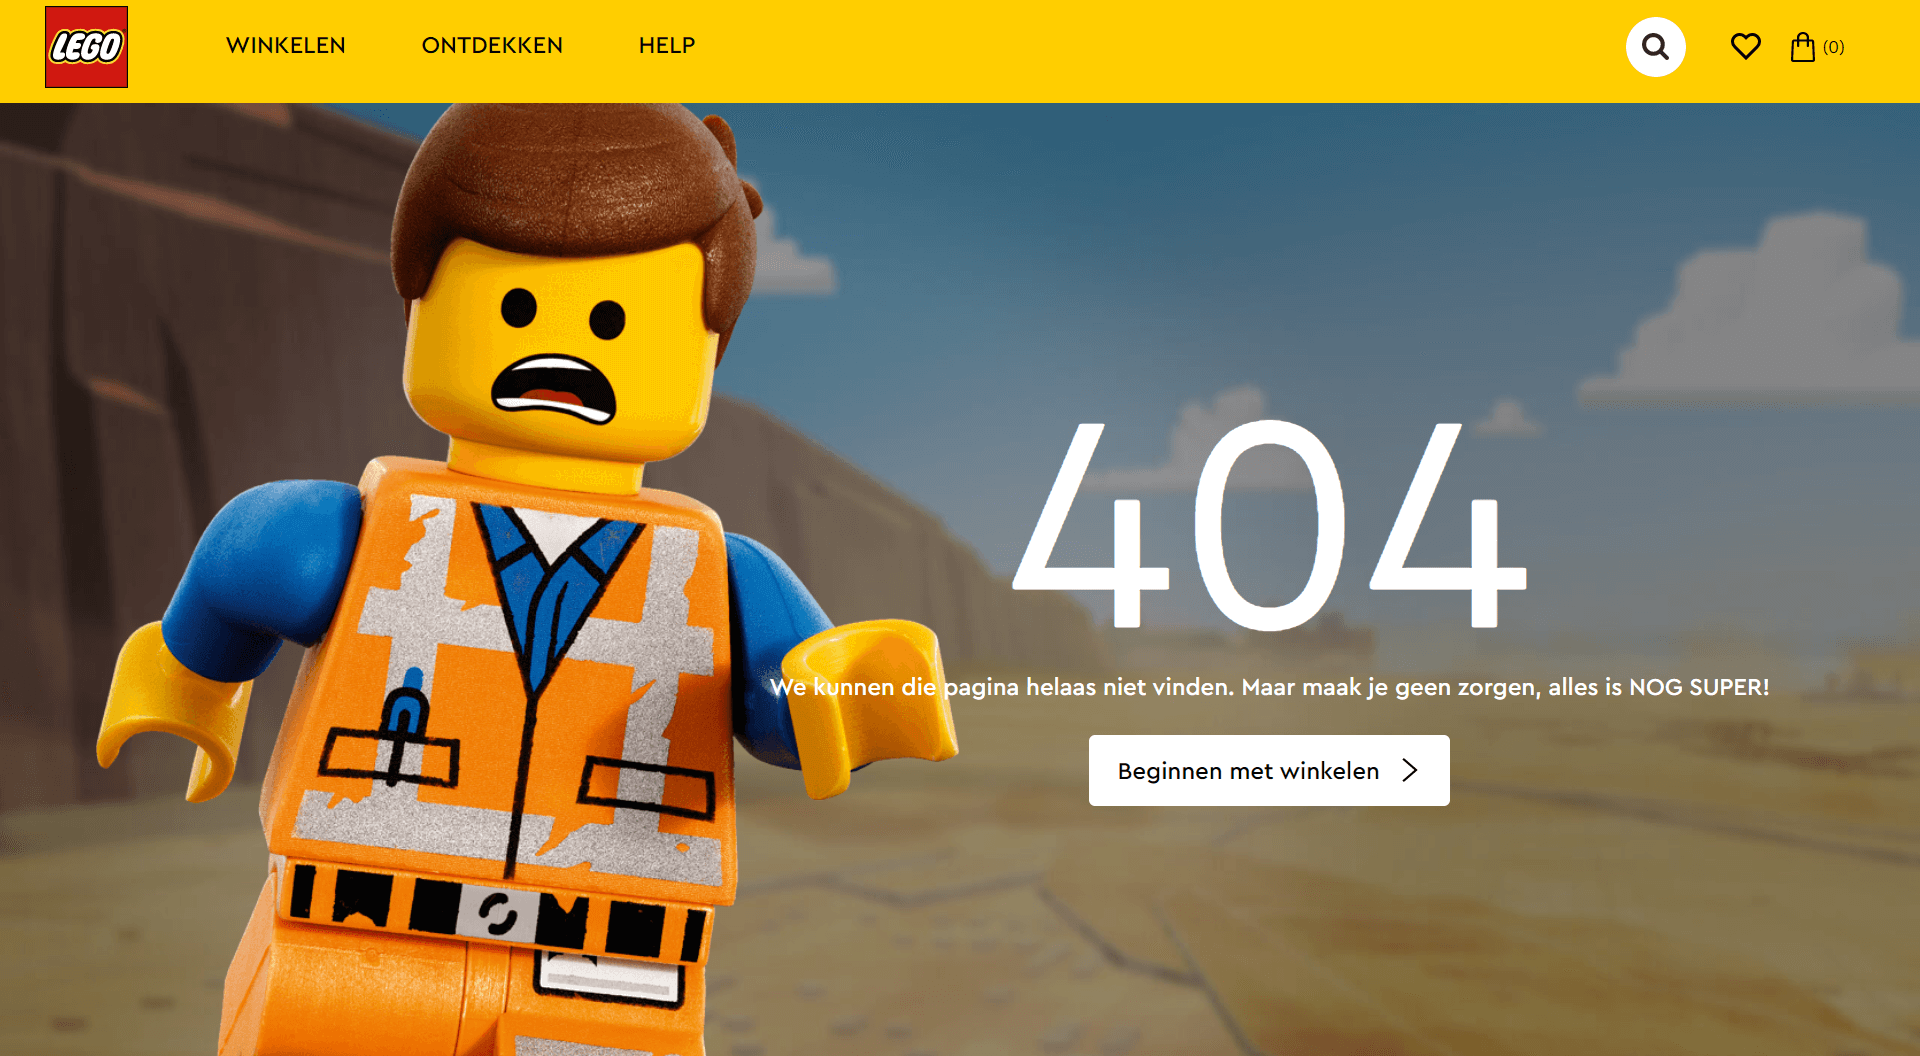Click the Beginnen met winkelen button
Screen dimensions: 1920x1056
pyautogui.click(x=1269, y=770)
